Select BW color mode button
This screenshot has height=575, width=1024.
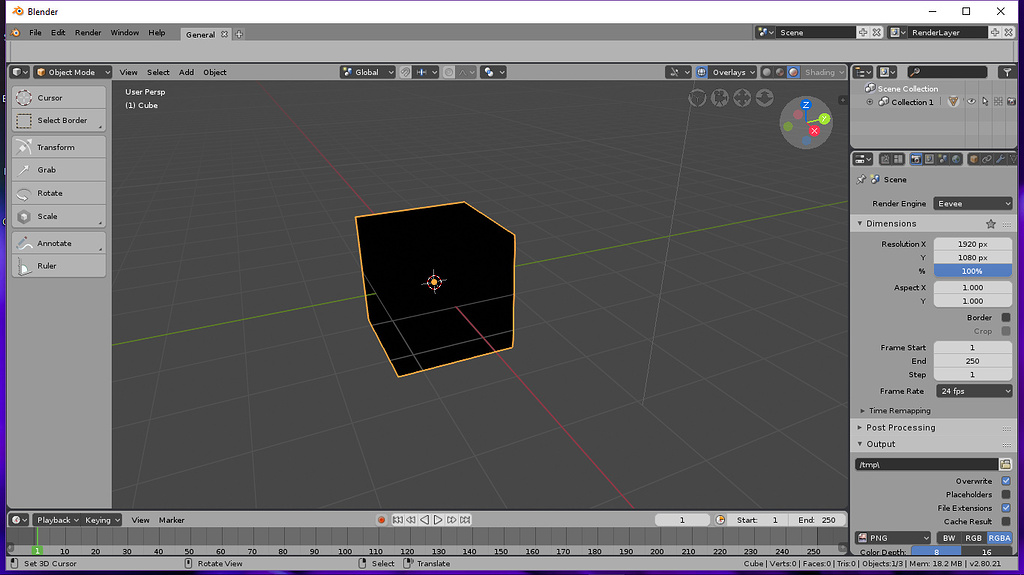[x=949, y=538]
